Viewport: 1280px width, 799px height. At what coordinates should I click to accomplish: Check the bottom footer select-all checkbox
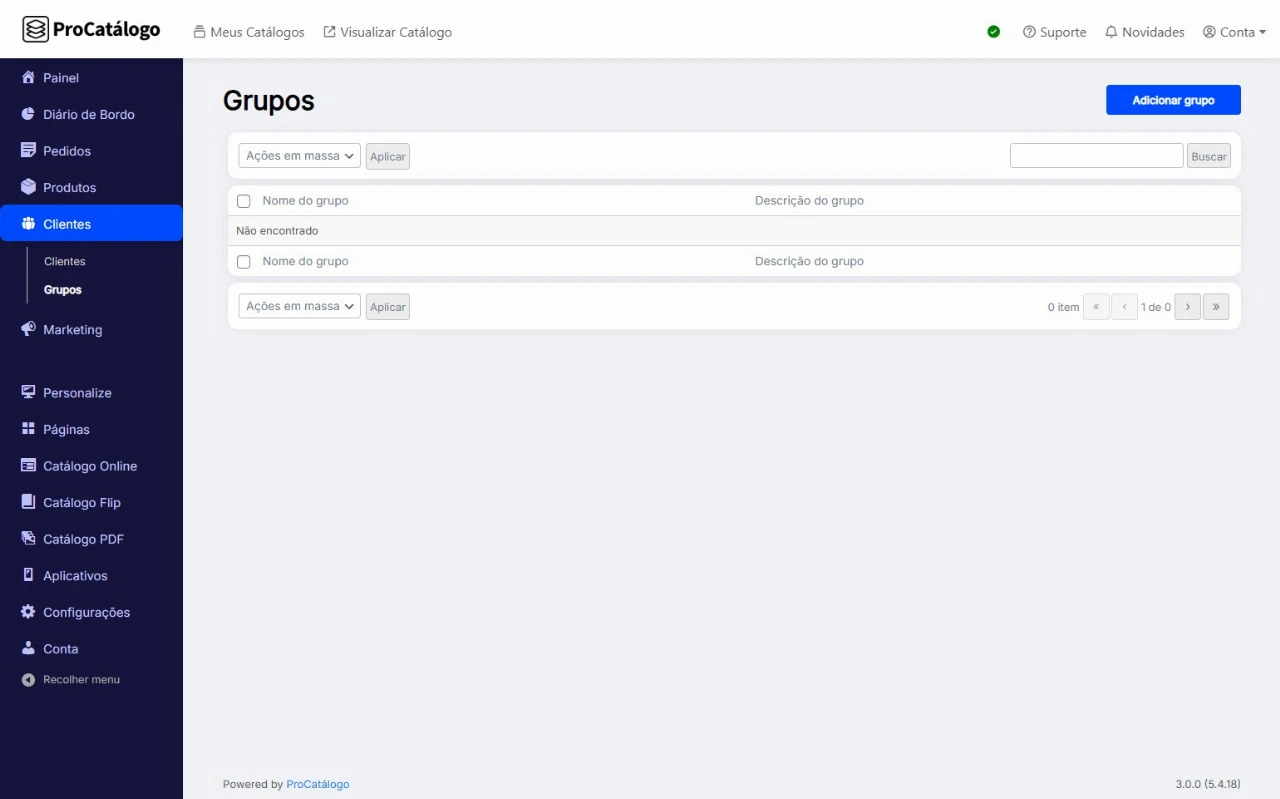(243, 262)
